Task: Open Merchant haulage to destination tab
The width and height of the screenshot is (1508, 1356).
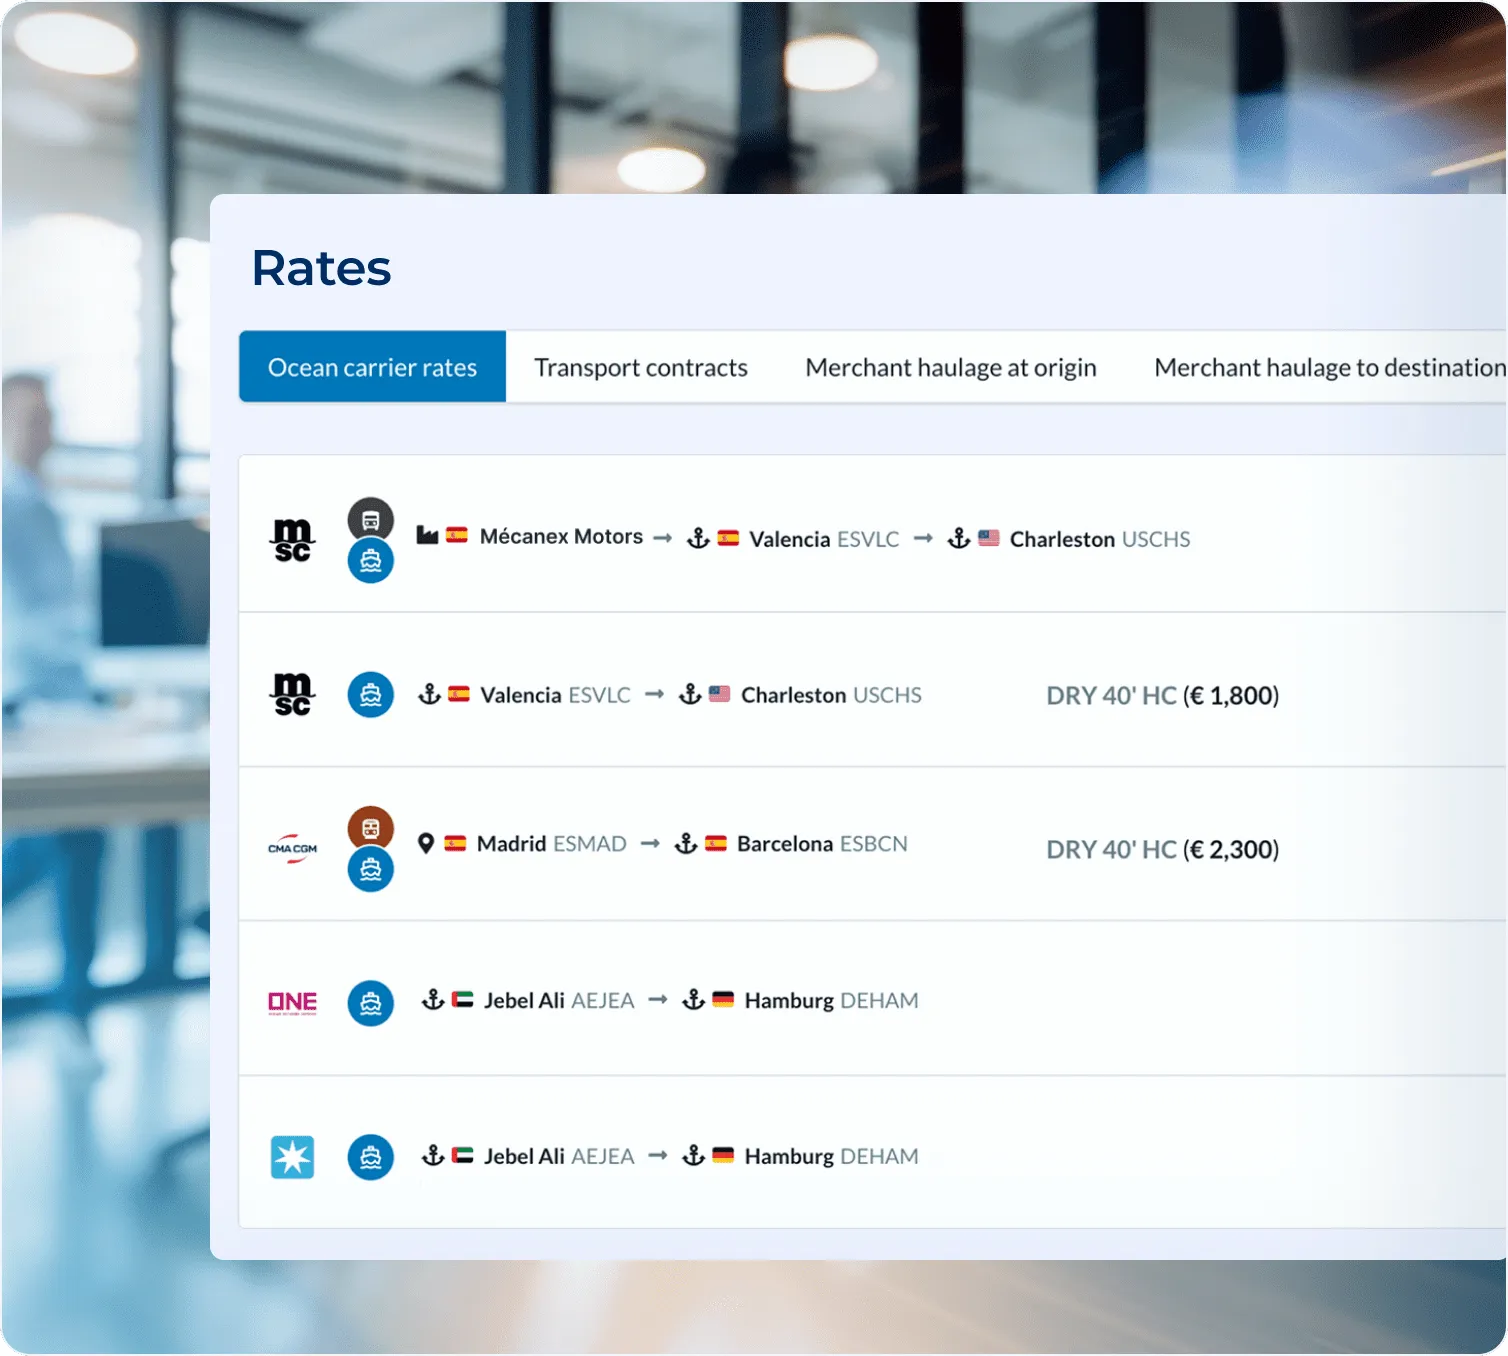Action: point(1328,367)
